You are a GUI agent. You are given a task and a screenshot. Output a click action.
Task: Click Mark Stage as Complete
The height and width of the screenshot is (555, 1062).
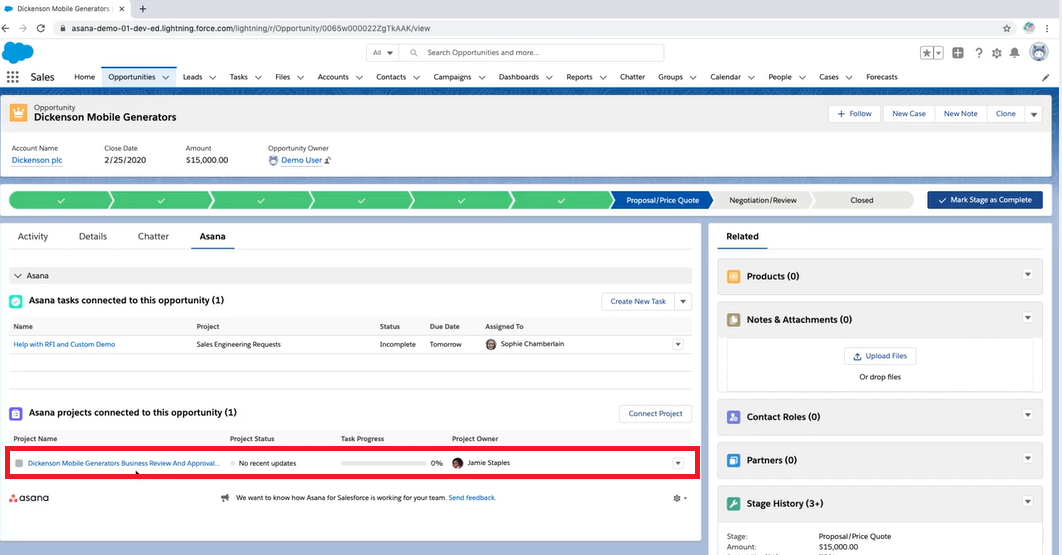[x=985, y=200]
